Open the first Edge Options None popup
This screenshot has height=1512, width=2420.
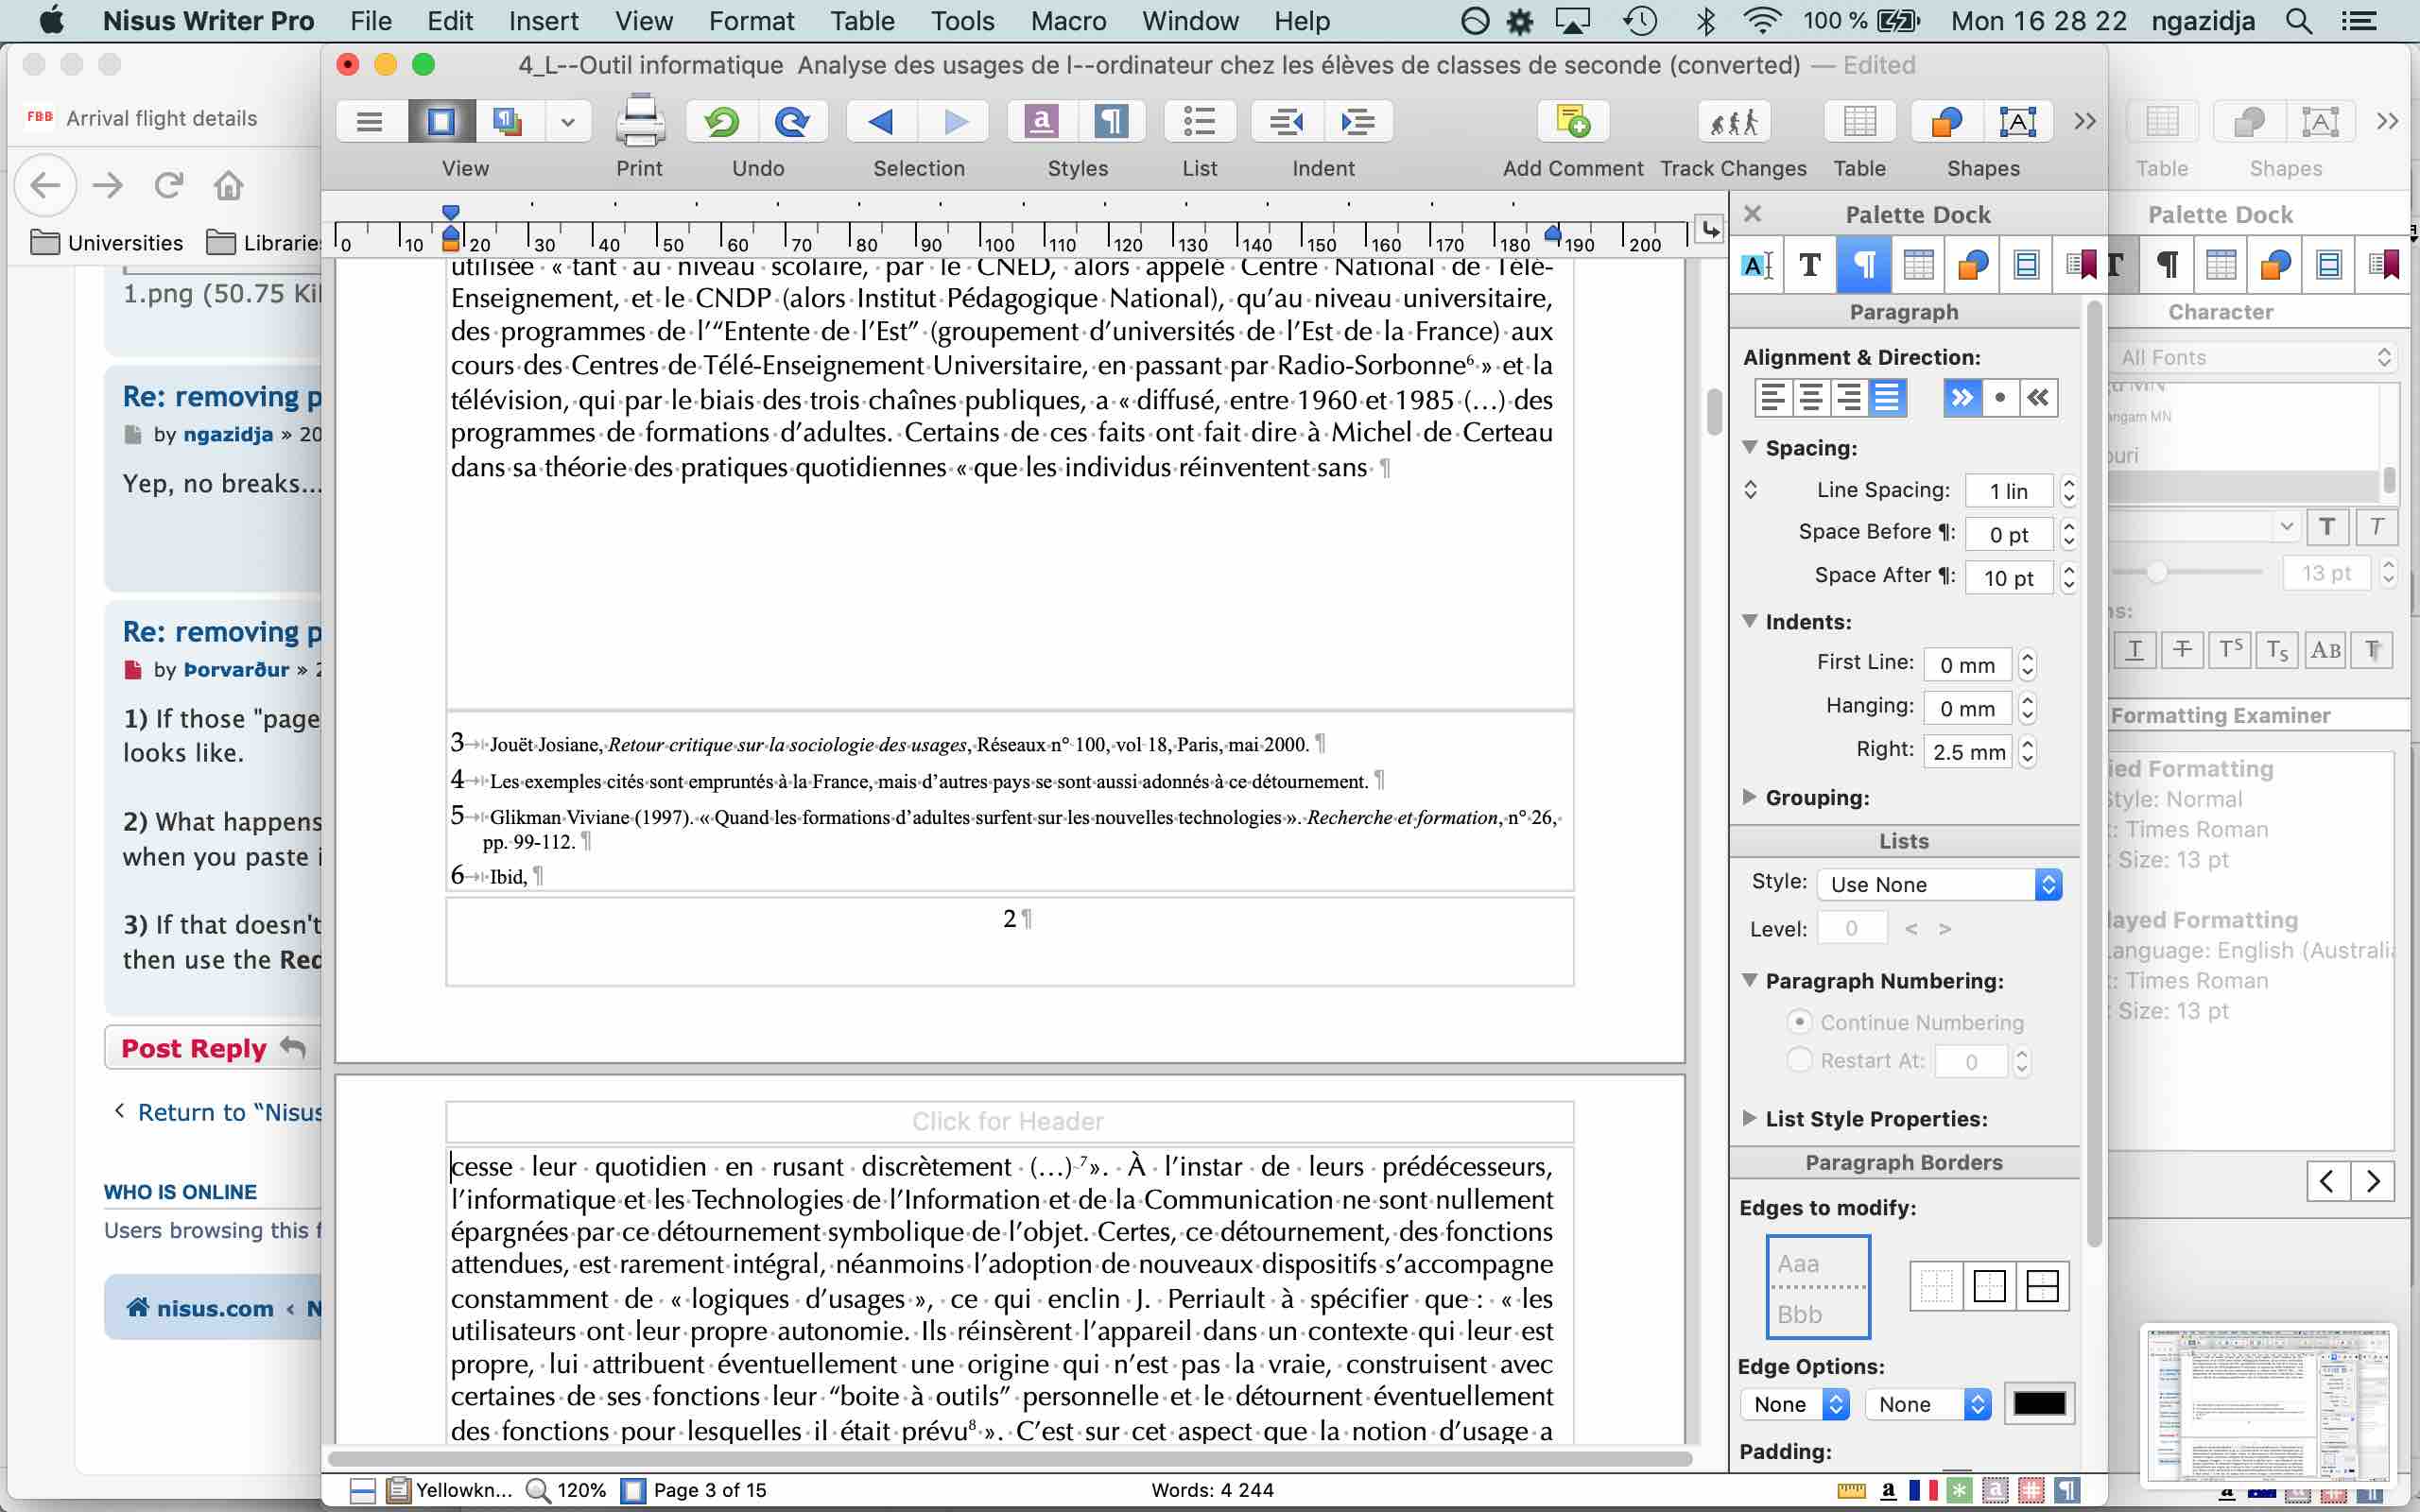(x=1794, y=1404)
